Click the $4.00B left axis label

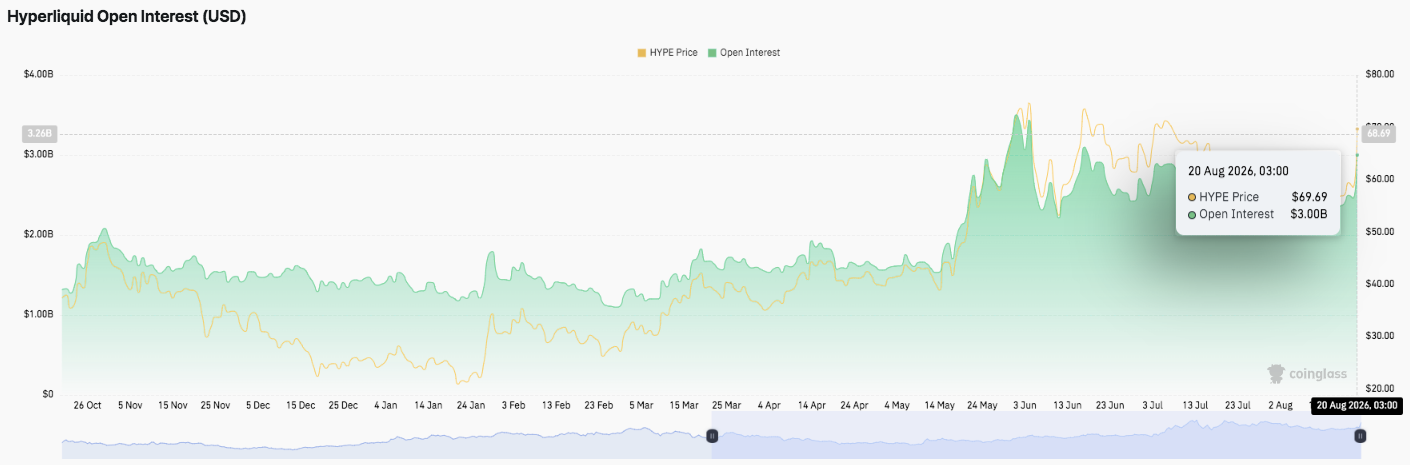[39, 74]
